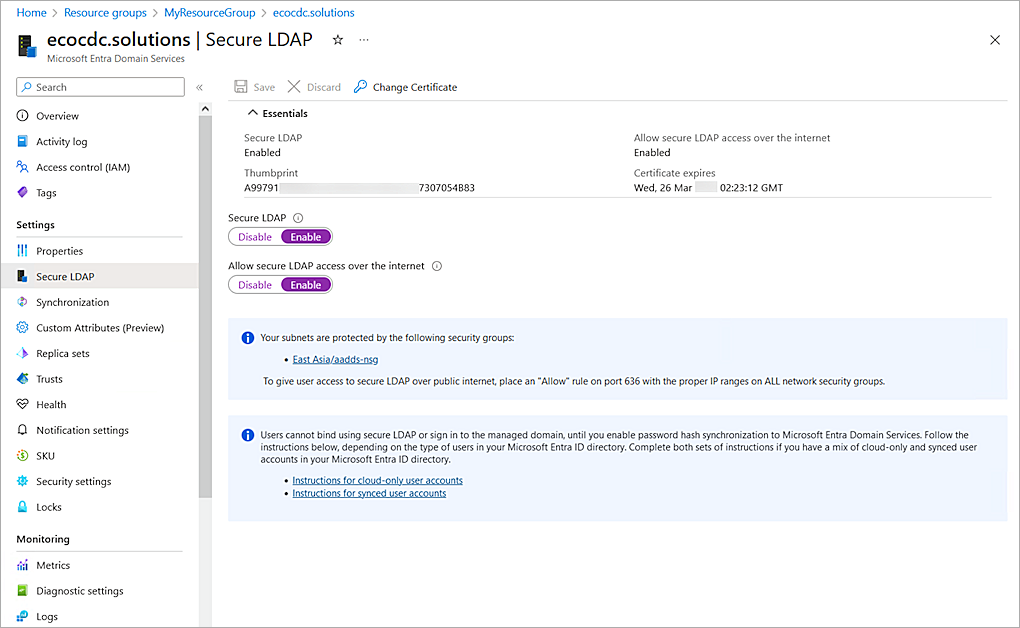Enable the Secure LDAP toggle option

(306, 237)
